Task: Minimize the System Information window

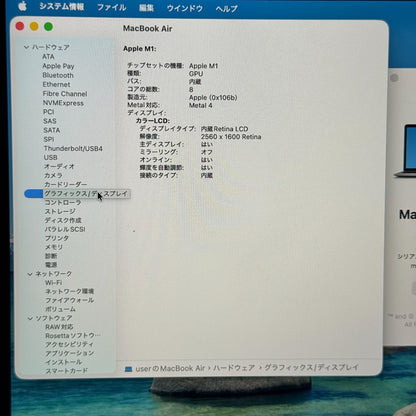Action: pos(34,26)
